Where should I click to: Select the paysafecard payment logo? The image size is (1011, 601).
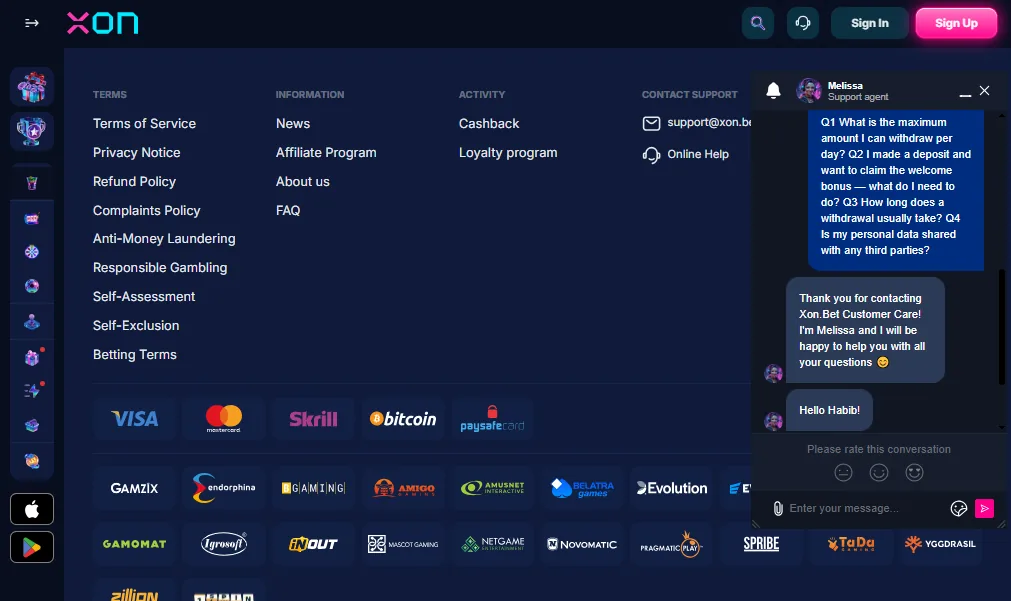click(x=493, y=419)
